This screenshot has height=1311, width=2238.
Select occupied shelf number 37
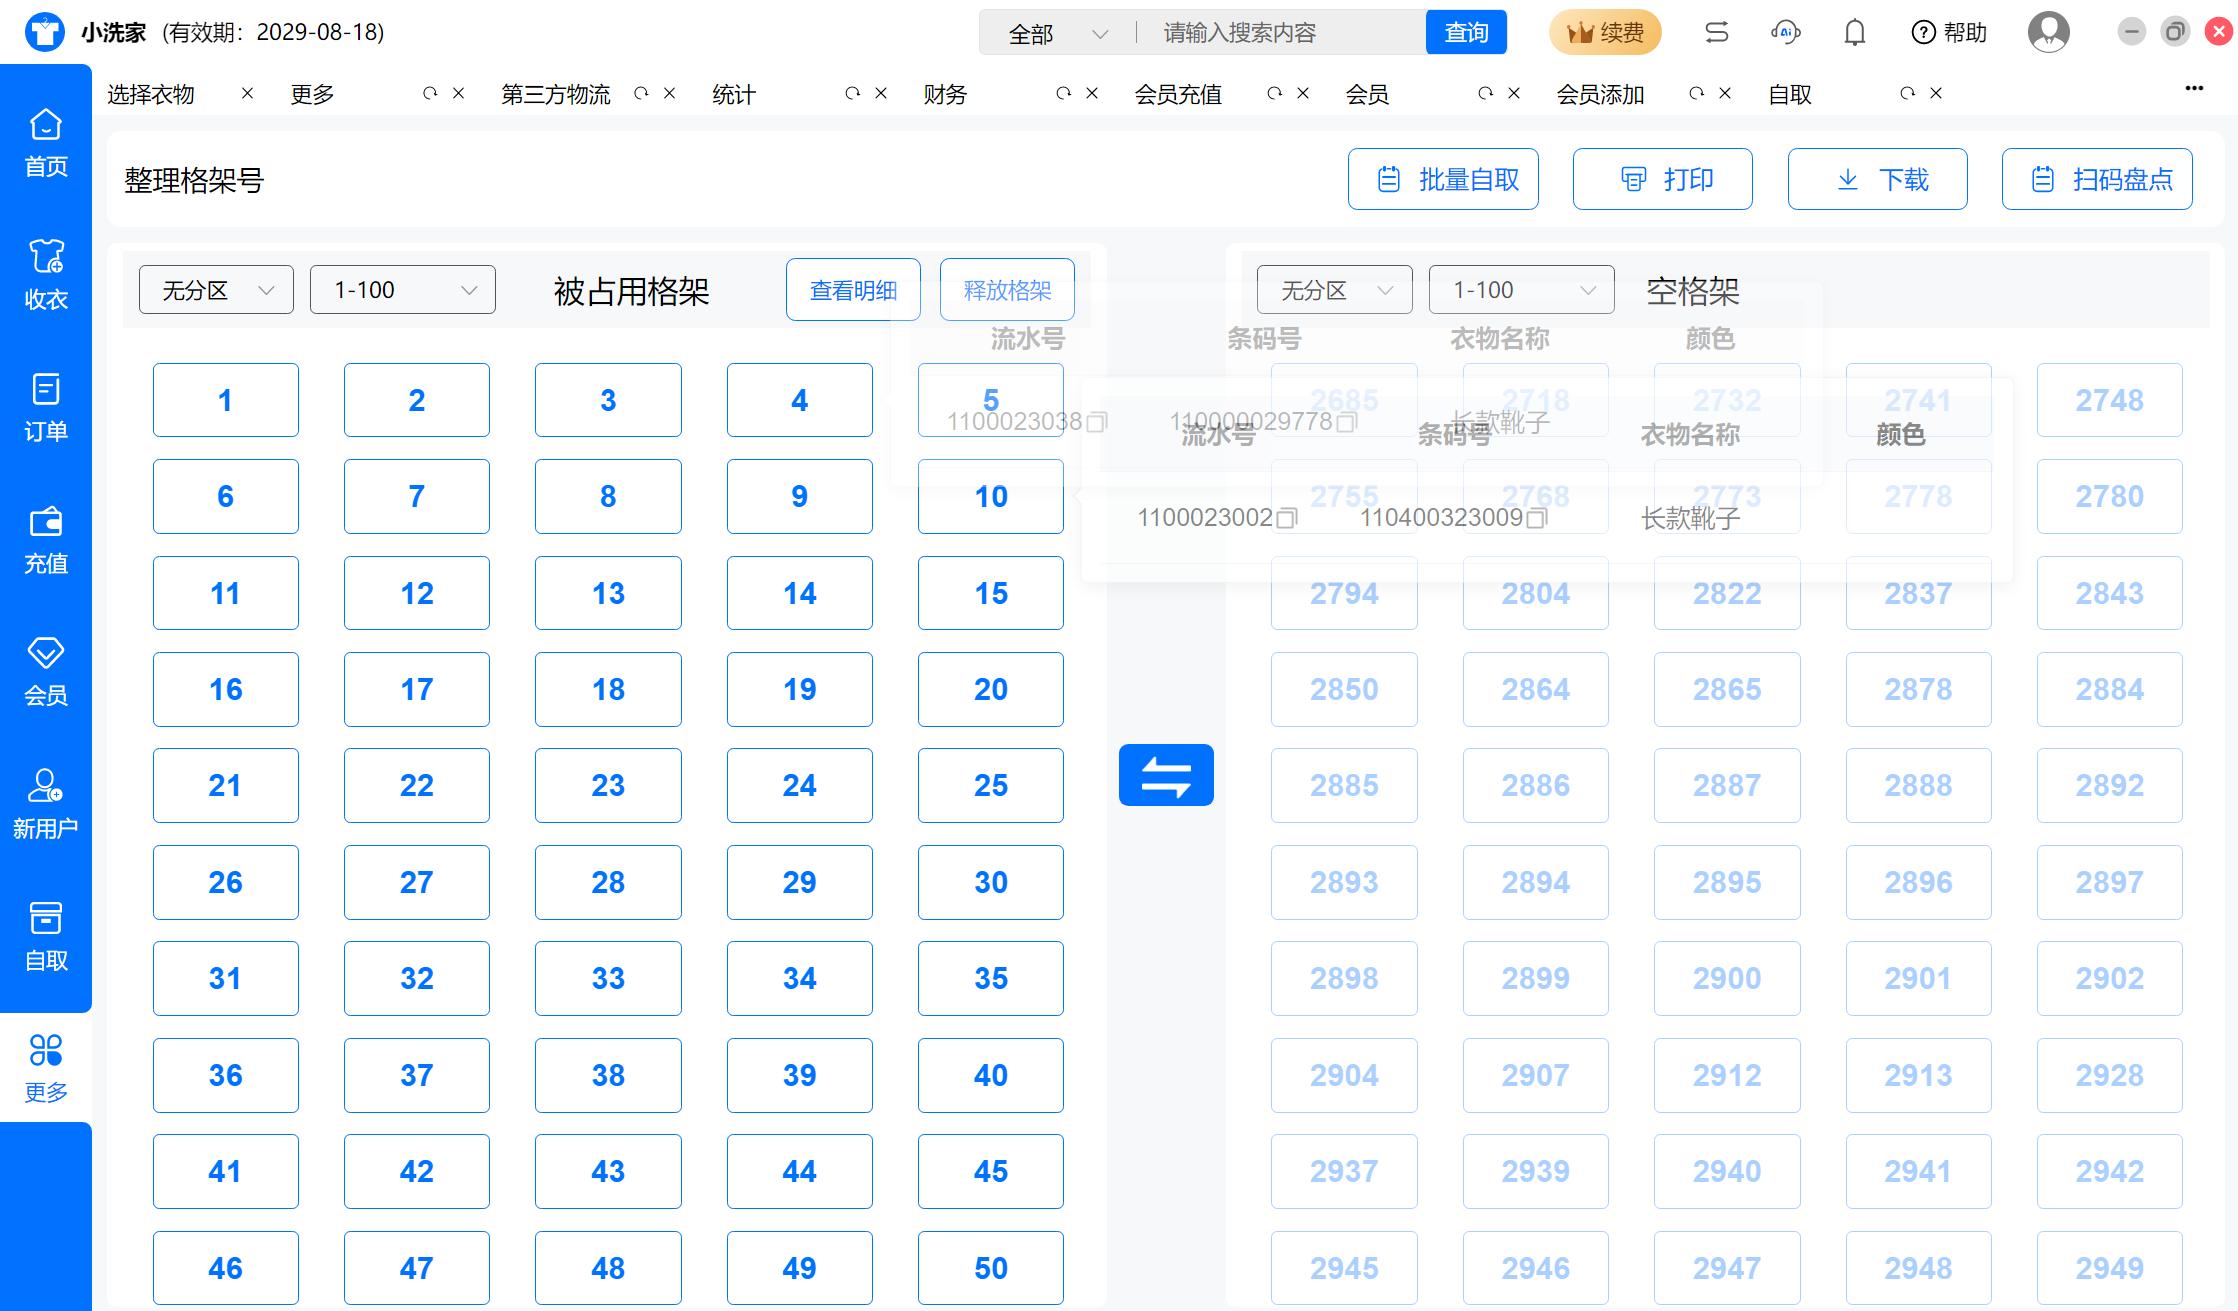point(416,1075)
